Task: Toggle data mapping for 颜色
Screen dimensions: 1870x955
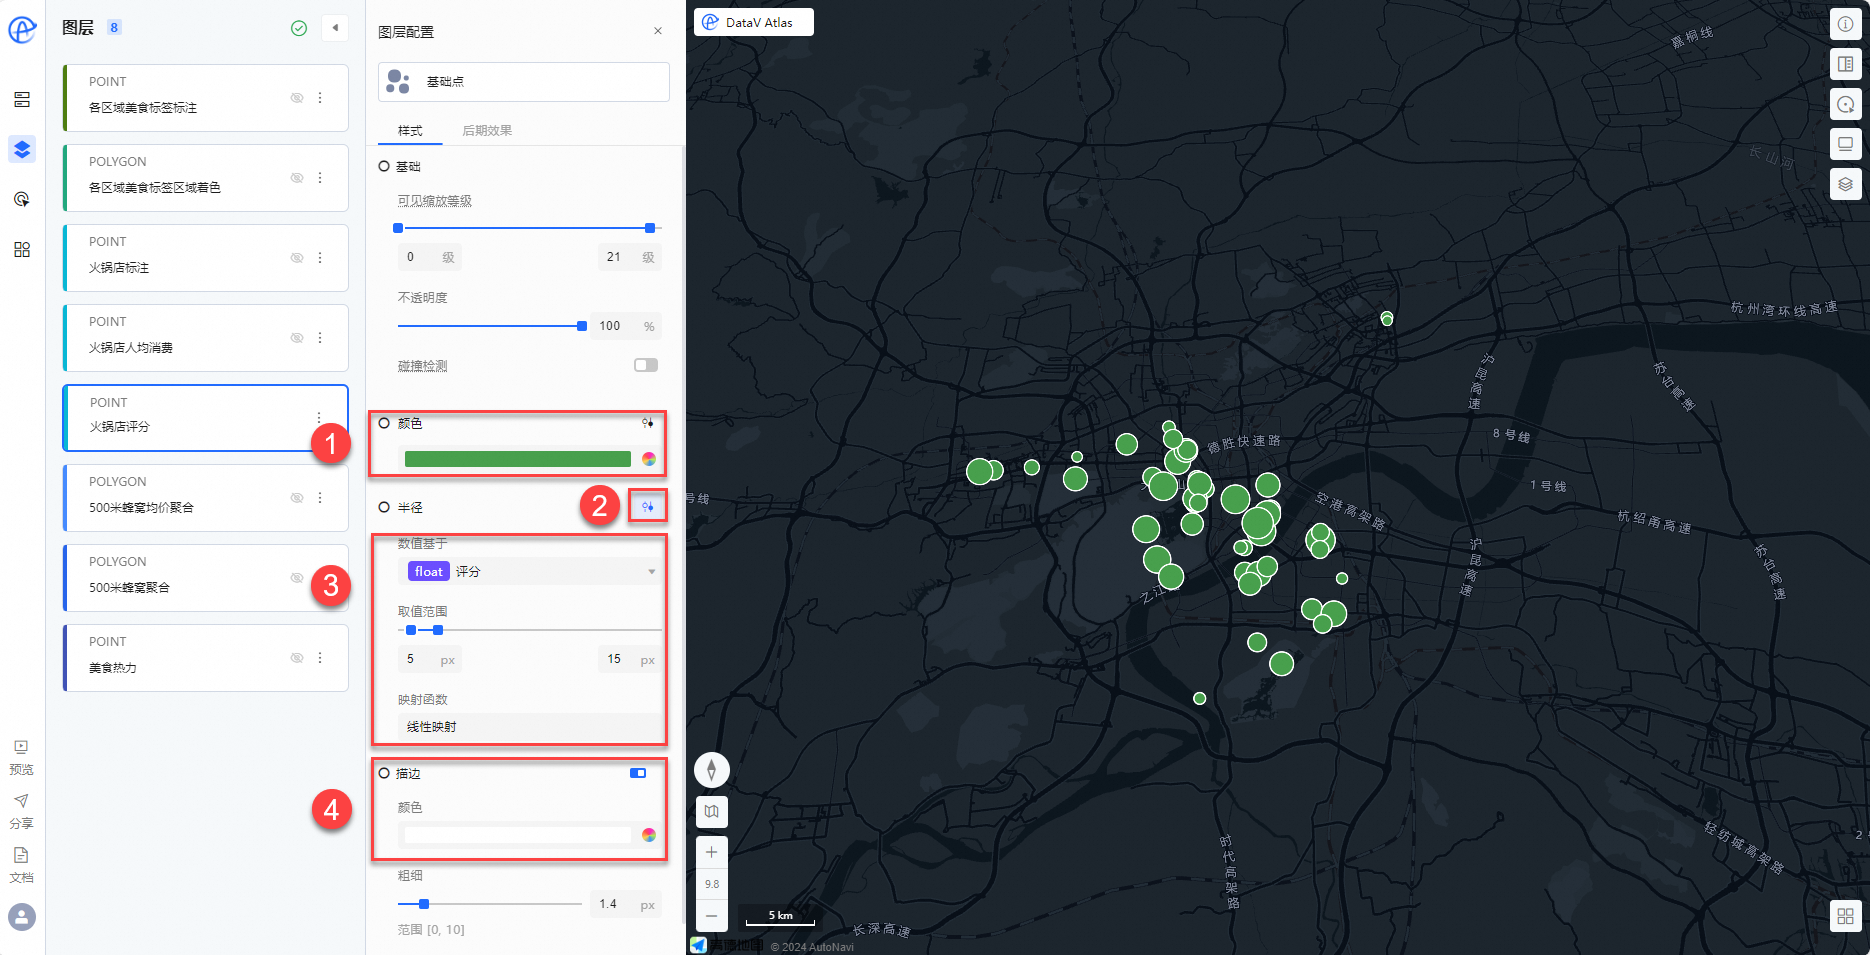Action: point(648,423)
